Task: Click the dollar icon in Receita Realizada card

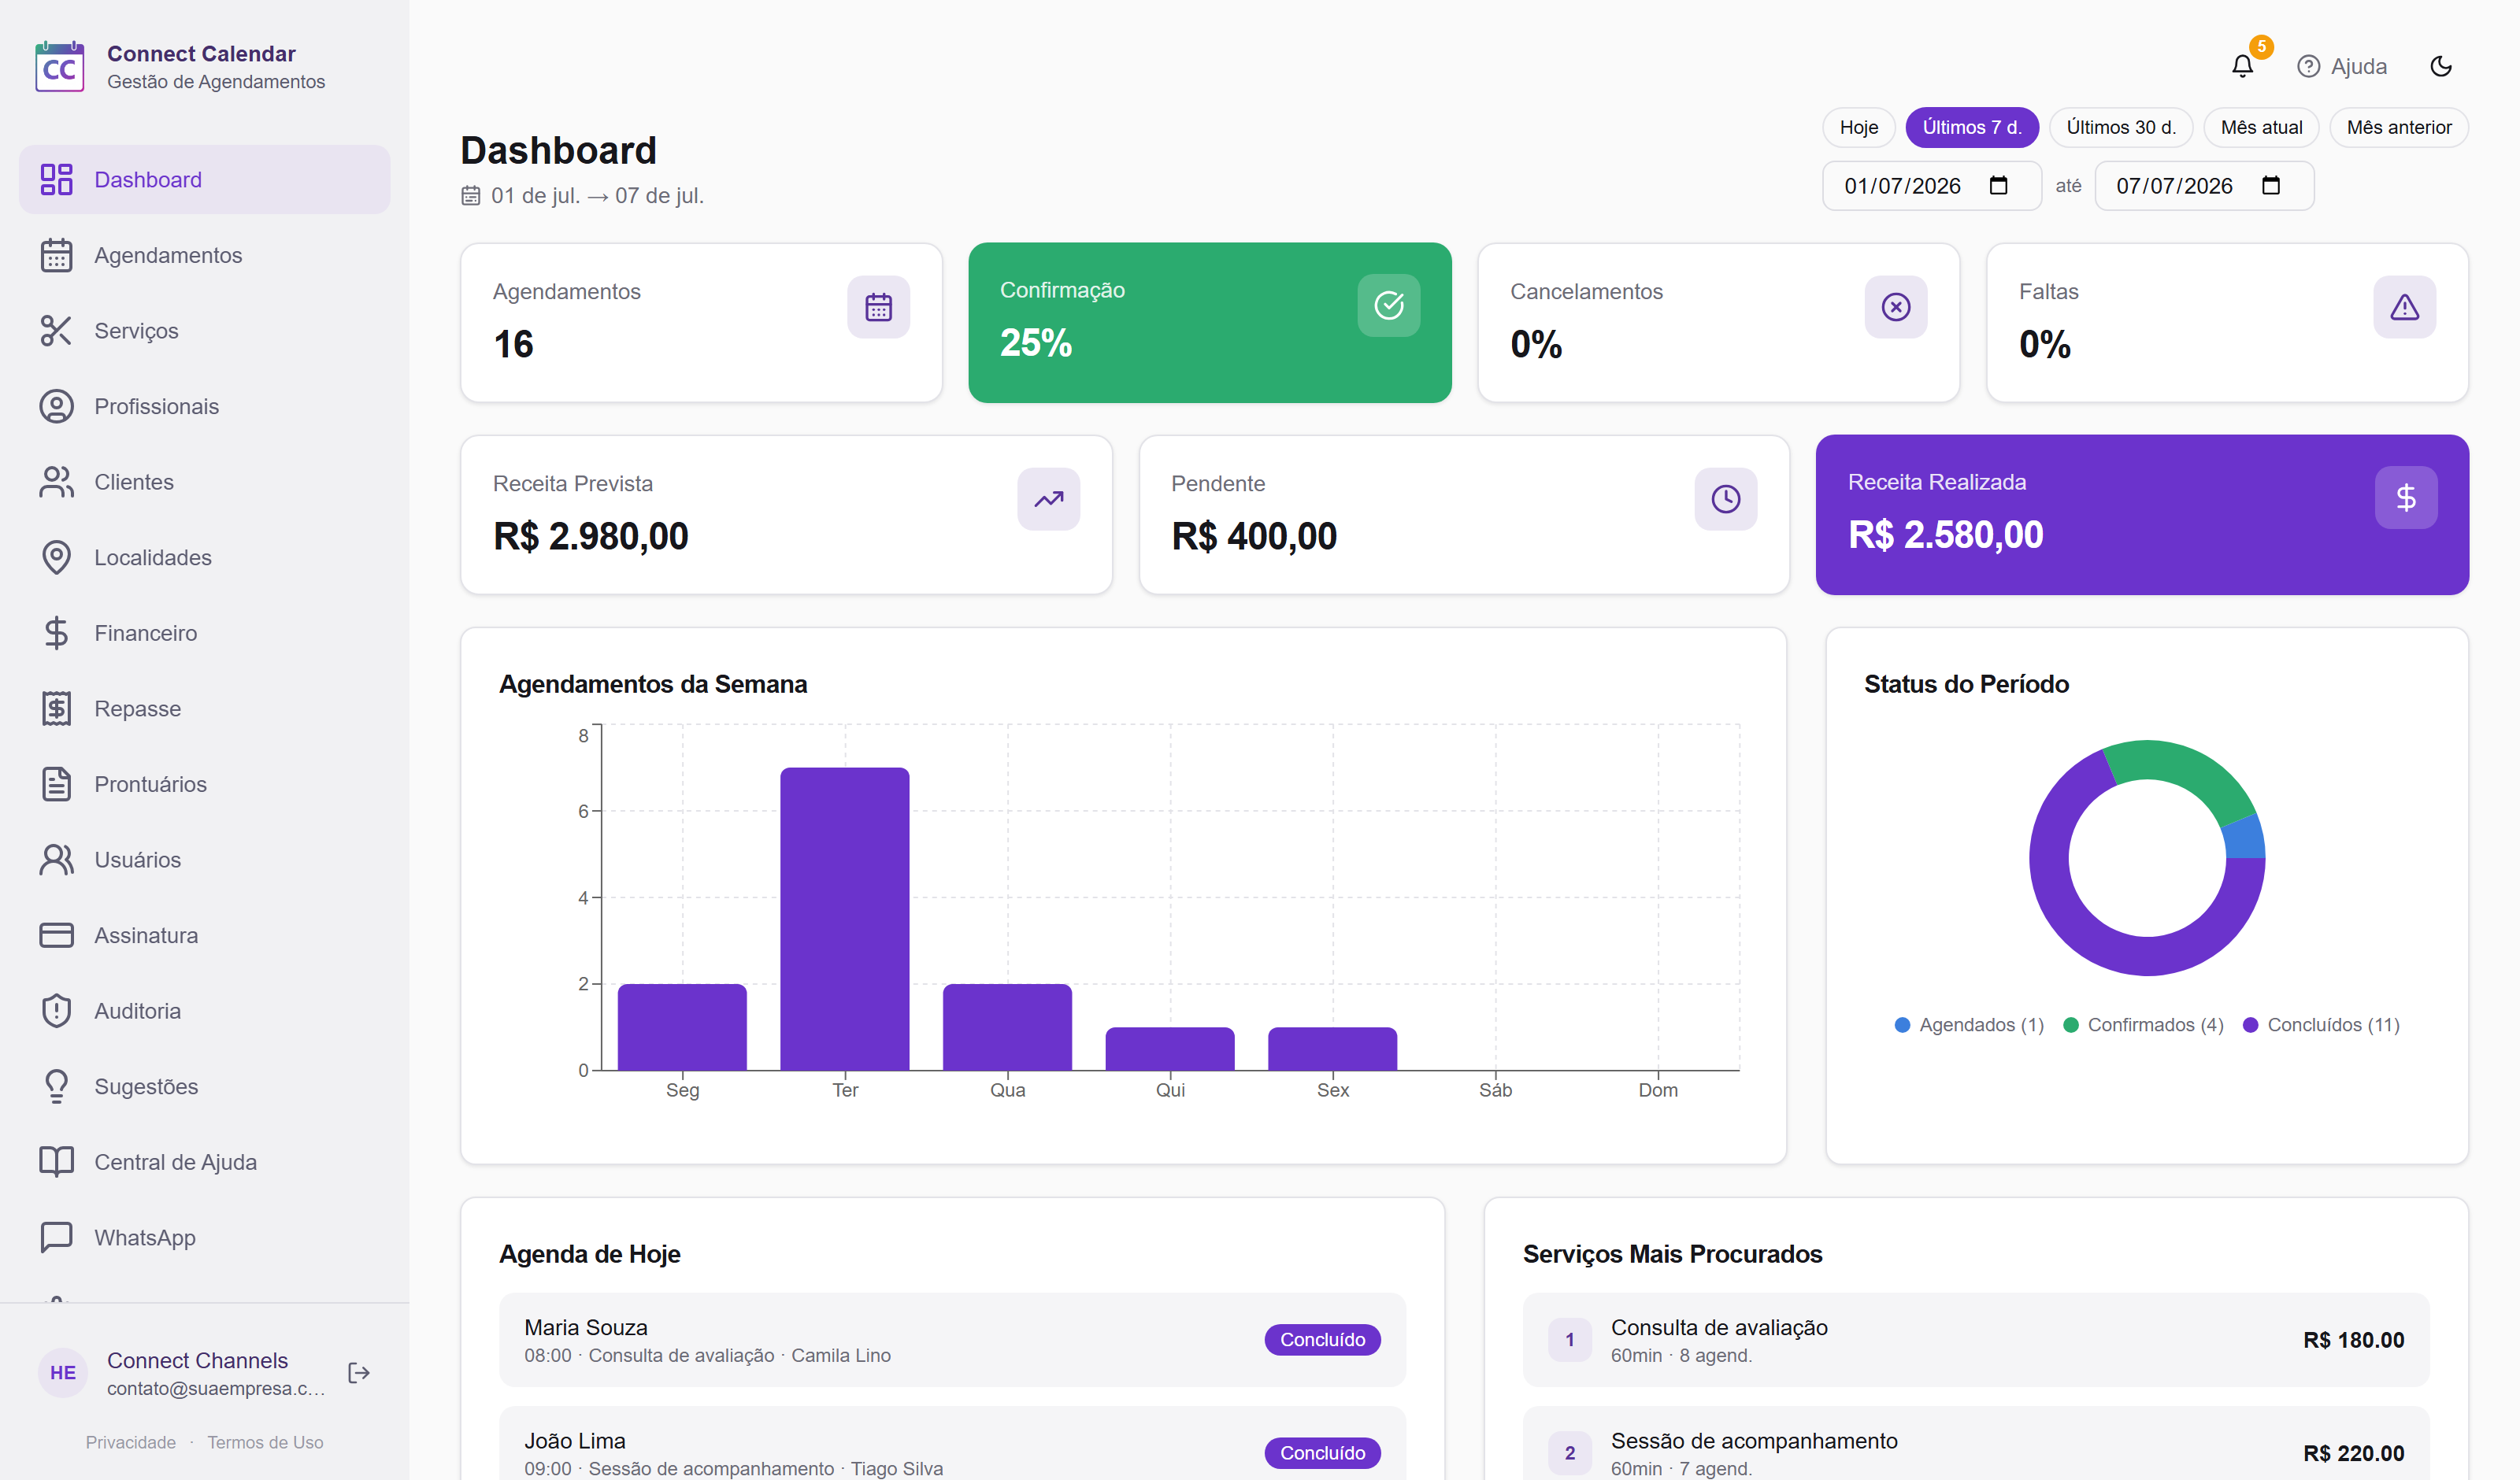Action: pyautogui.click(x=2405, y=497)
